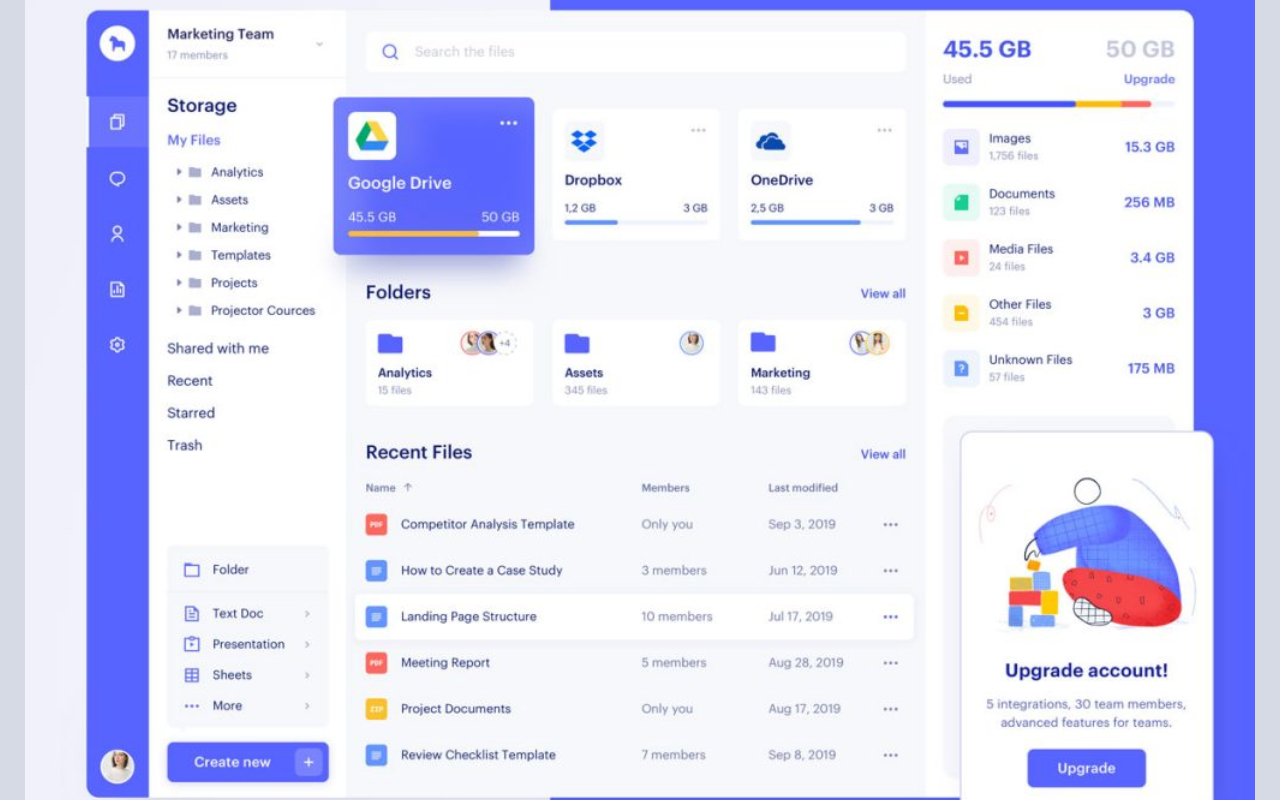The height and width of the screenshot is (800, 1280).
Task: Sort files by the Name column
Action: coord(389,488)
